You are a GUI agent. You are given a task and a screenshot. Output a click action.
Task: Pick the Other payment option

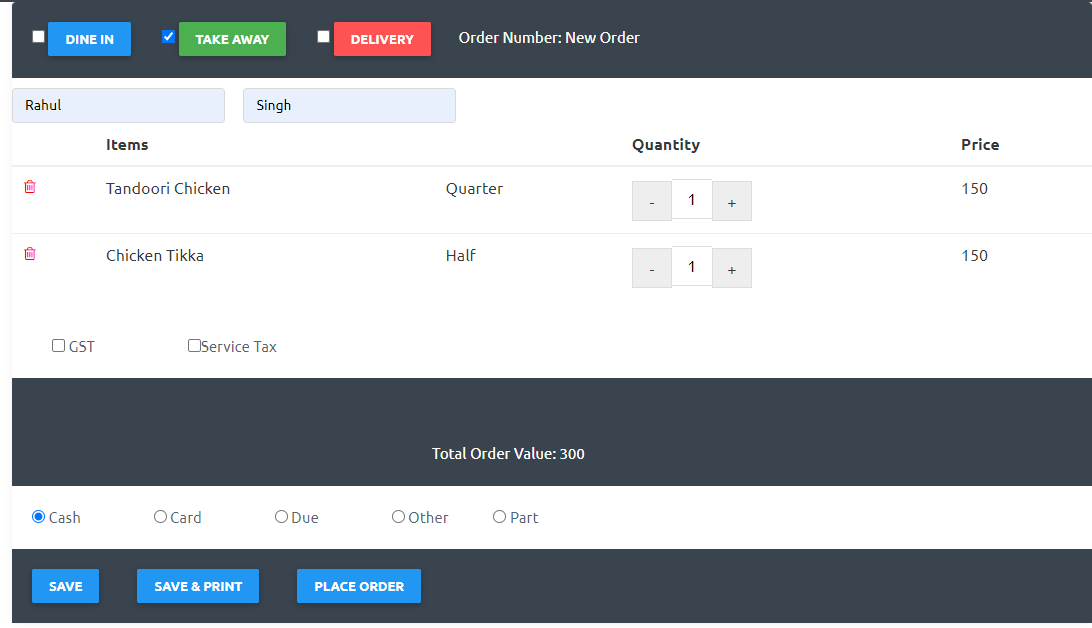pos(399,517)
